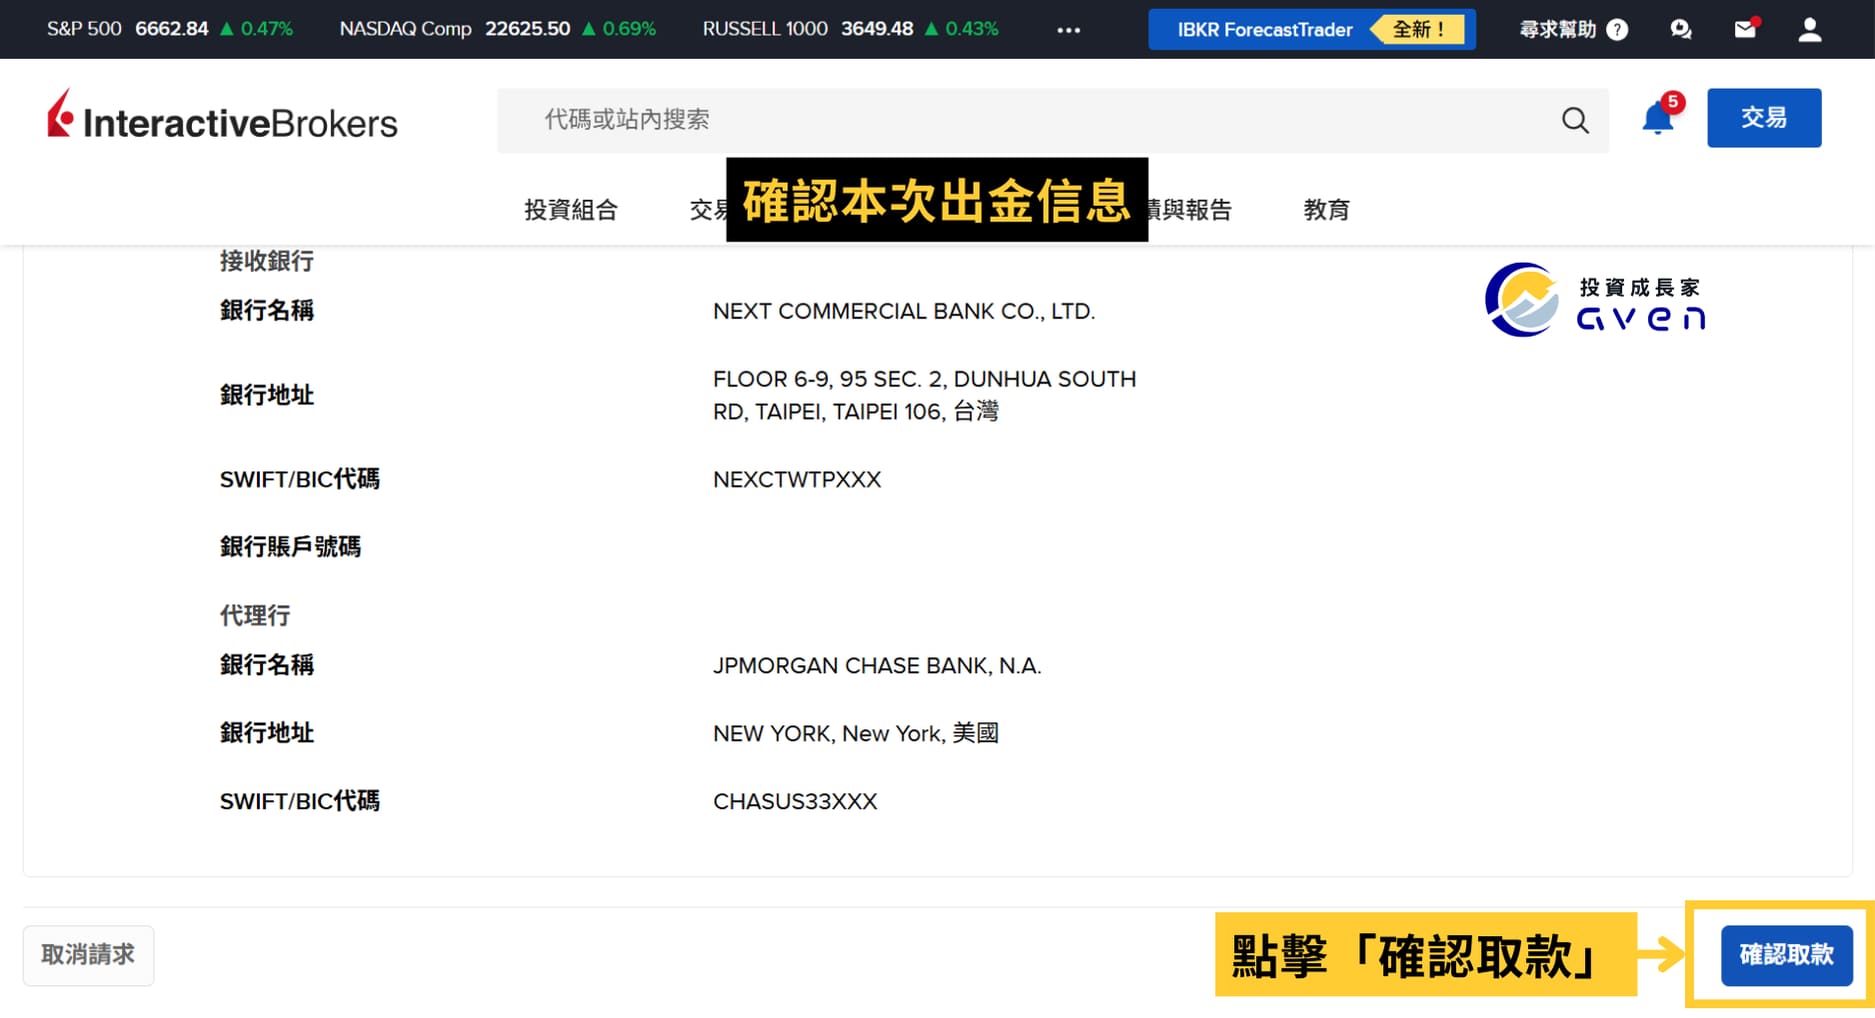
Task: Open the 投資組合 menu
Action: click(x=571, y=210)
